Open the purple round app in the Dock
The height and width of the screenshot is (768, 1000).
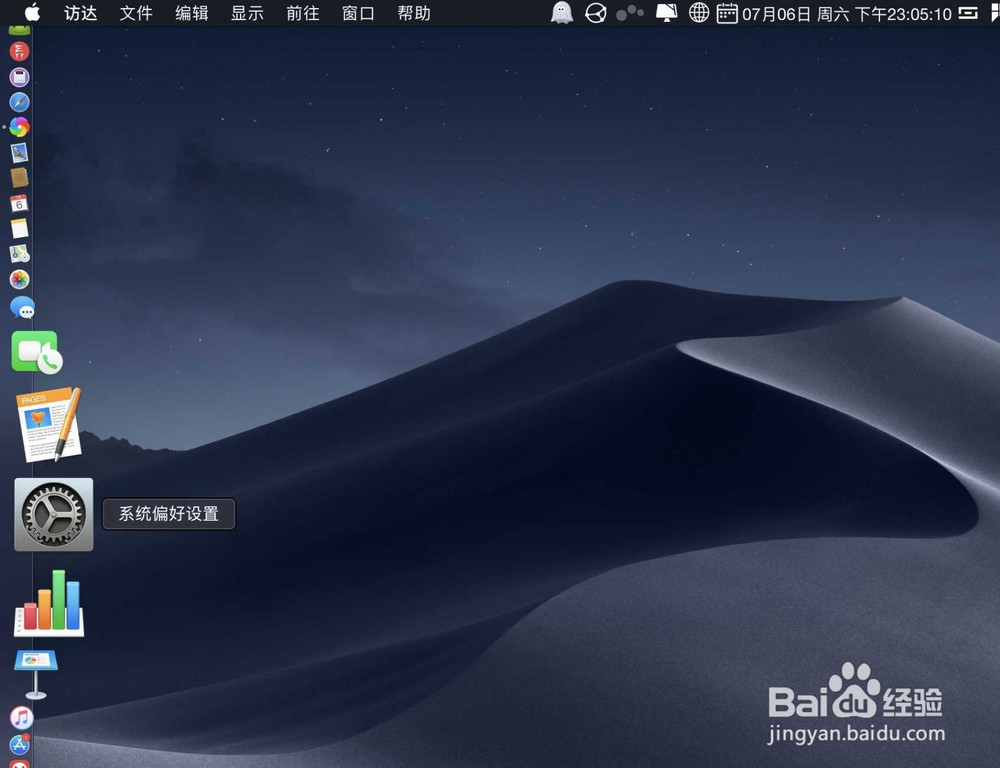tap(19, 77)
